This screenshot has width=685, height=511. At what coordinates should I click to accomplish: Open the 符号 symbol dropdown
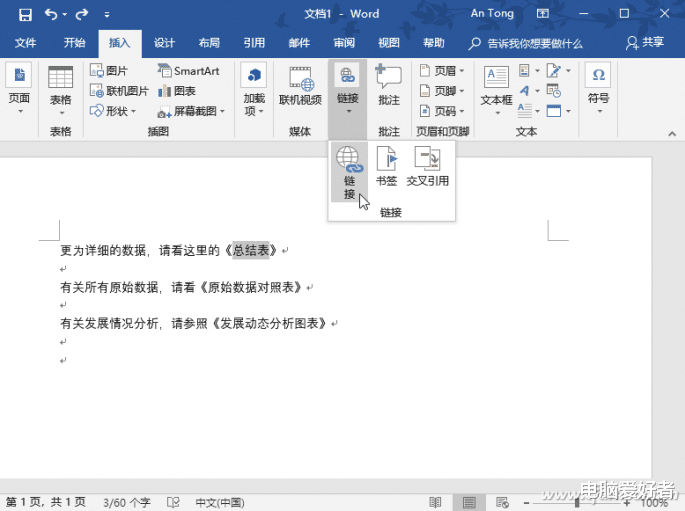point(599,90)
